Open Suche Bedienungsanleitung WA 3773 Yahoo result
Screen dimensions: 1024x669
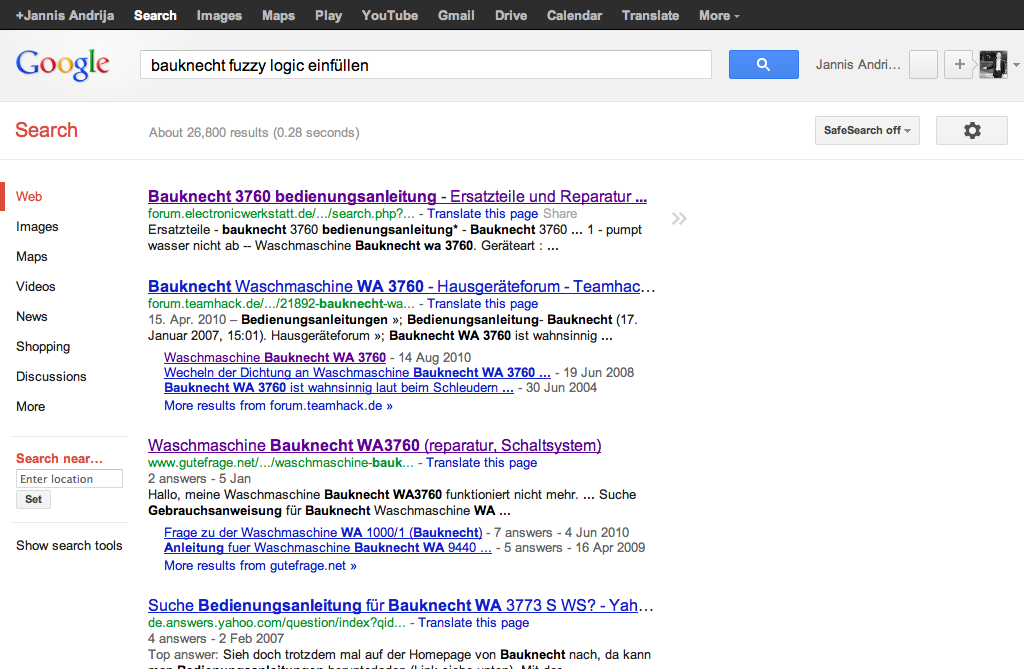click(x=400, y=605)
